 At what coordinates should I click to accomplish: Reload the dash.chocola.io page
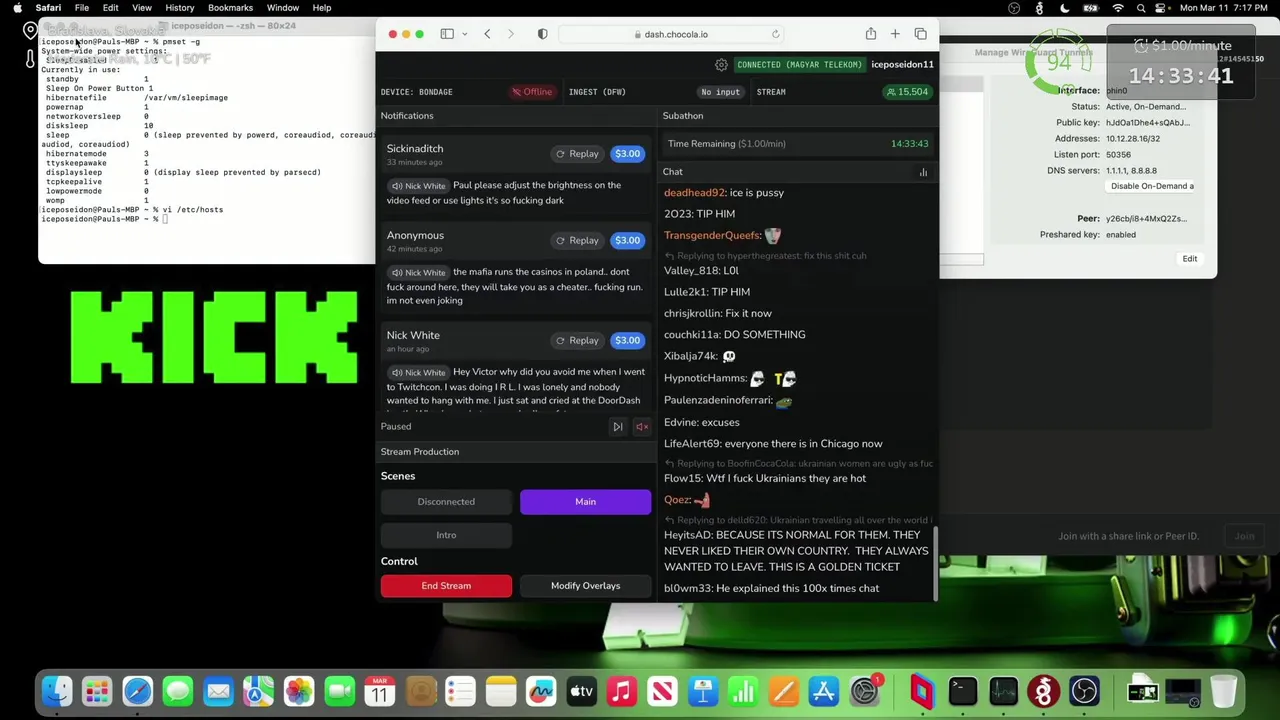775,34
